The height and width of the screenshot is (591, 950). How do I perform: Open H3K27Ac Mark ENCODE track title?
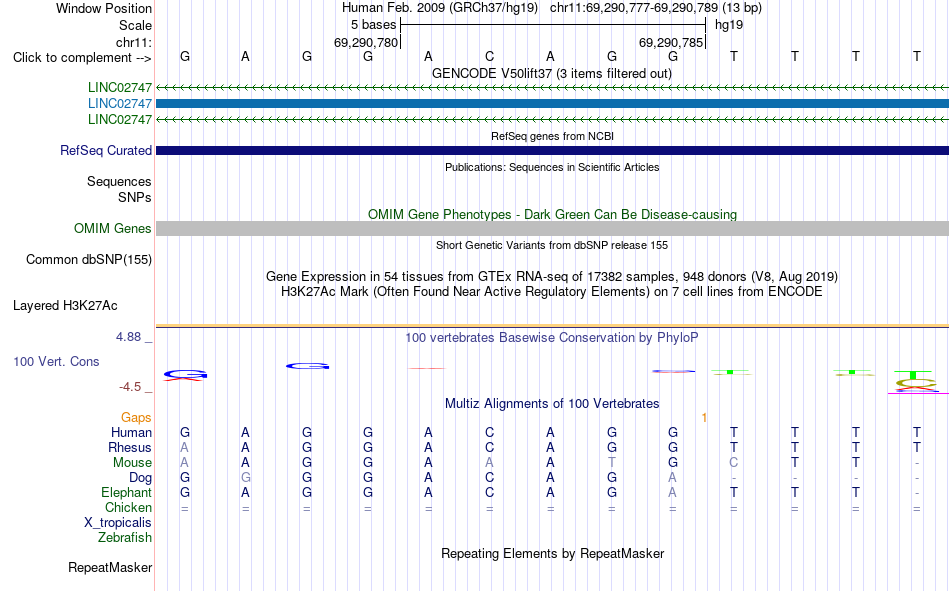(x=551, y=292)
